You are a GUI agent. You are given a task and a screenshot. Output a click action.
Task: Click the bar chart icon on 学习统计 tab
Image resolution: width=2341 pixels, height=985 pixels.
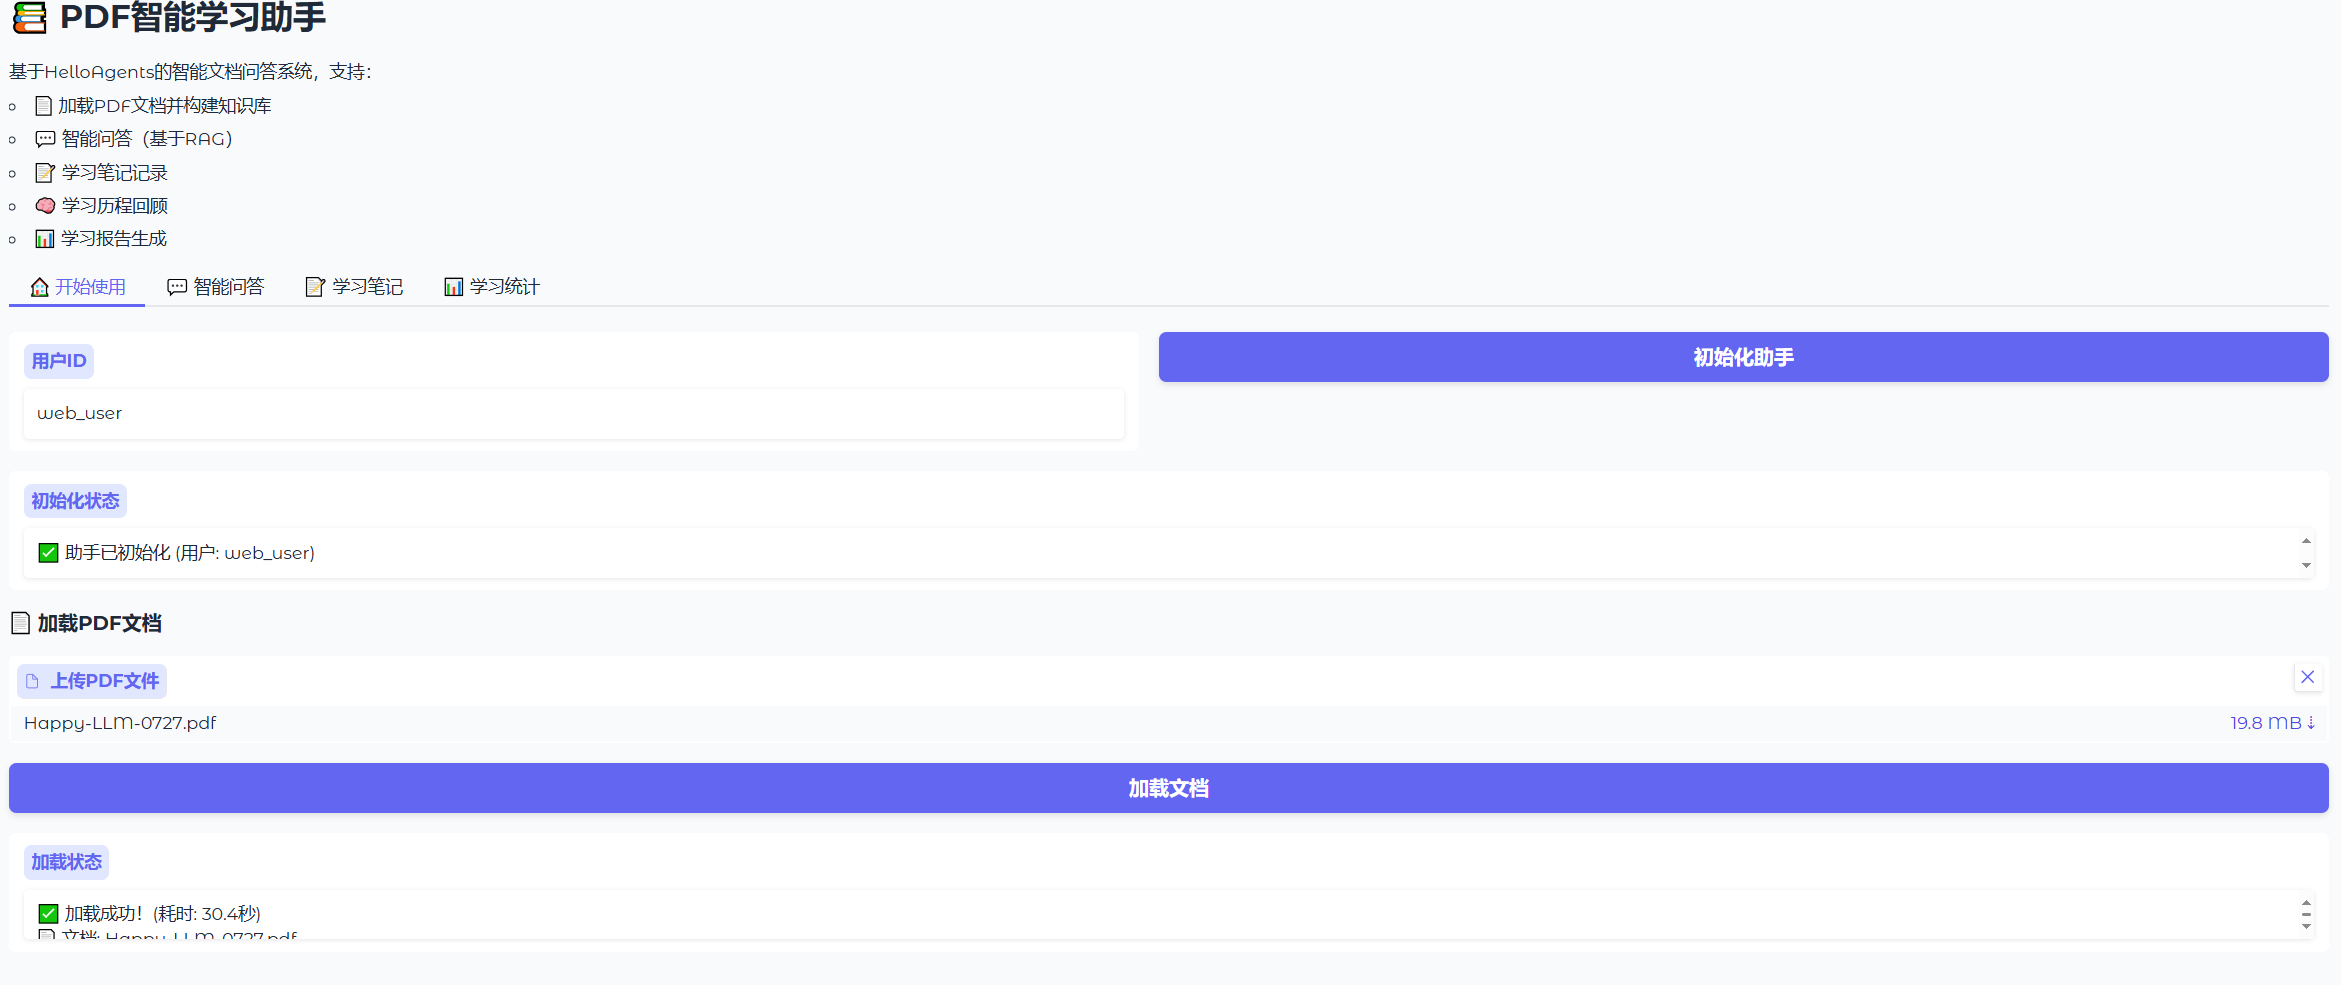pyautogui.click(x=453, y=287)
